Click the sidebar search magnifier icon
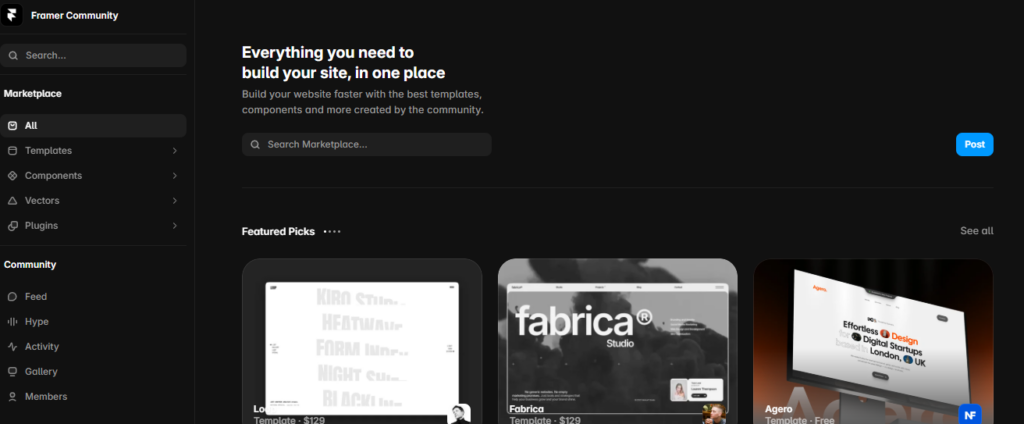 click(13, 56)
